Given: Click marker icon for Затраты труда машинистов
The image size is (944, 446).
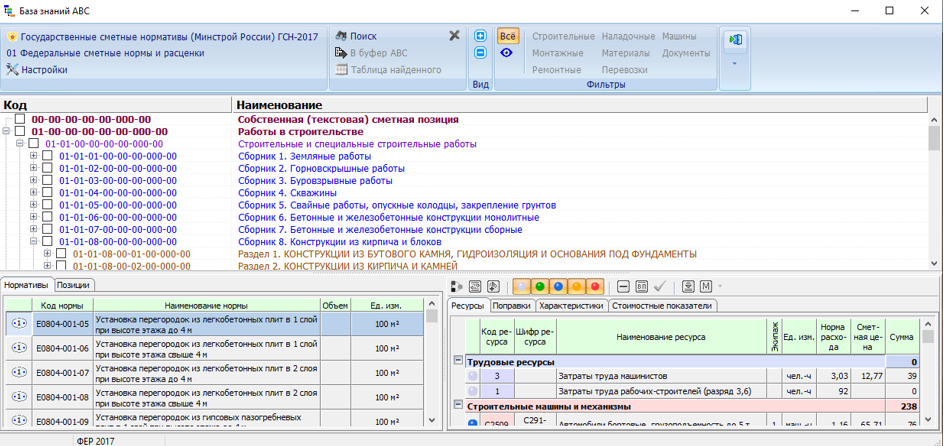Looking at the screenshot, I should (473, 376).
